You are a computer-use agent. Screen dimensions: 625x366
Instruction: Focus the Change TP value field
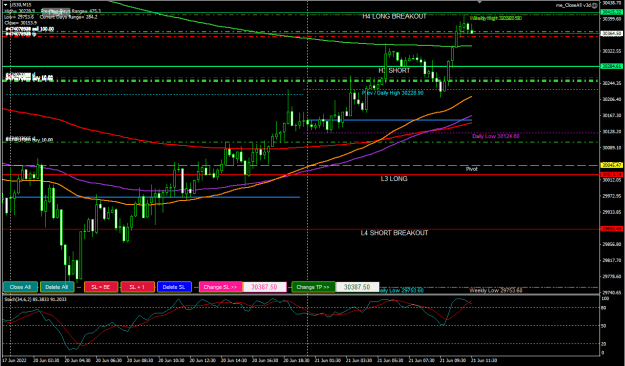pos(357,287)
